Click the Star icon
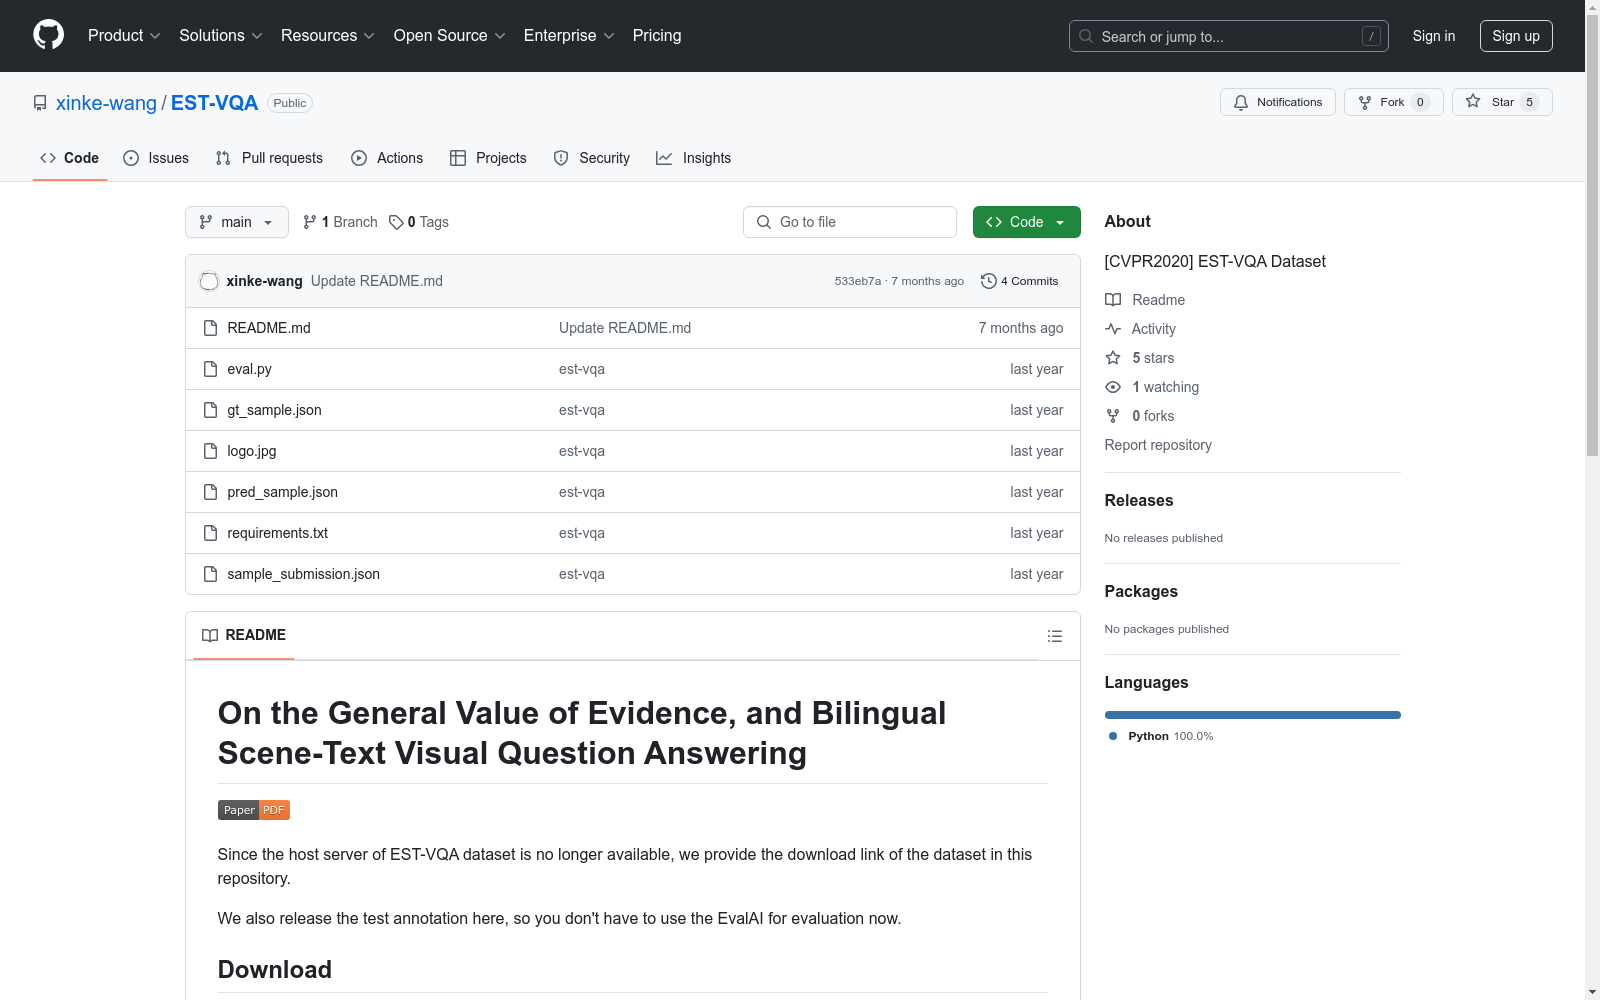 [1473, 101]
